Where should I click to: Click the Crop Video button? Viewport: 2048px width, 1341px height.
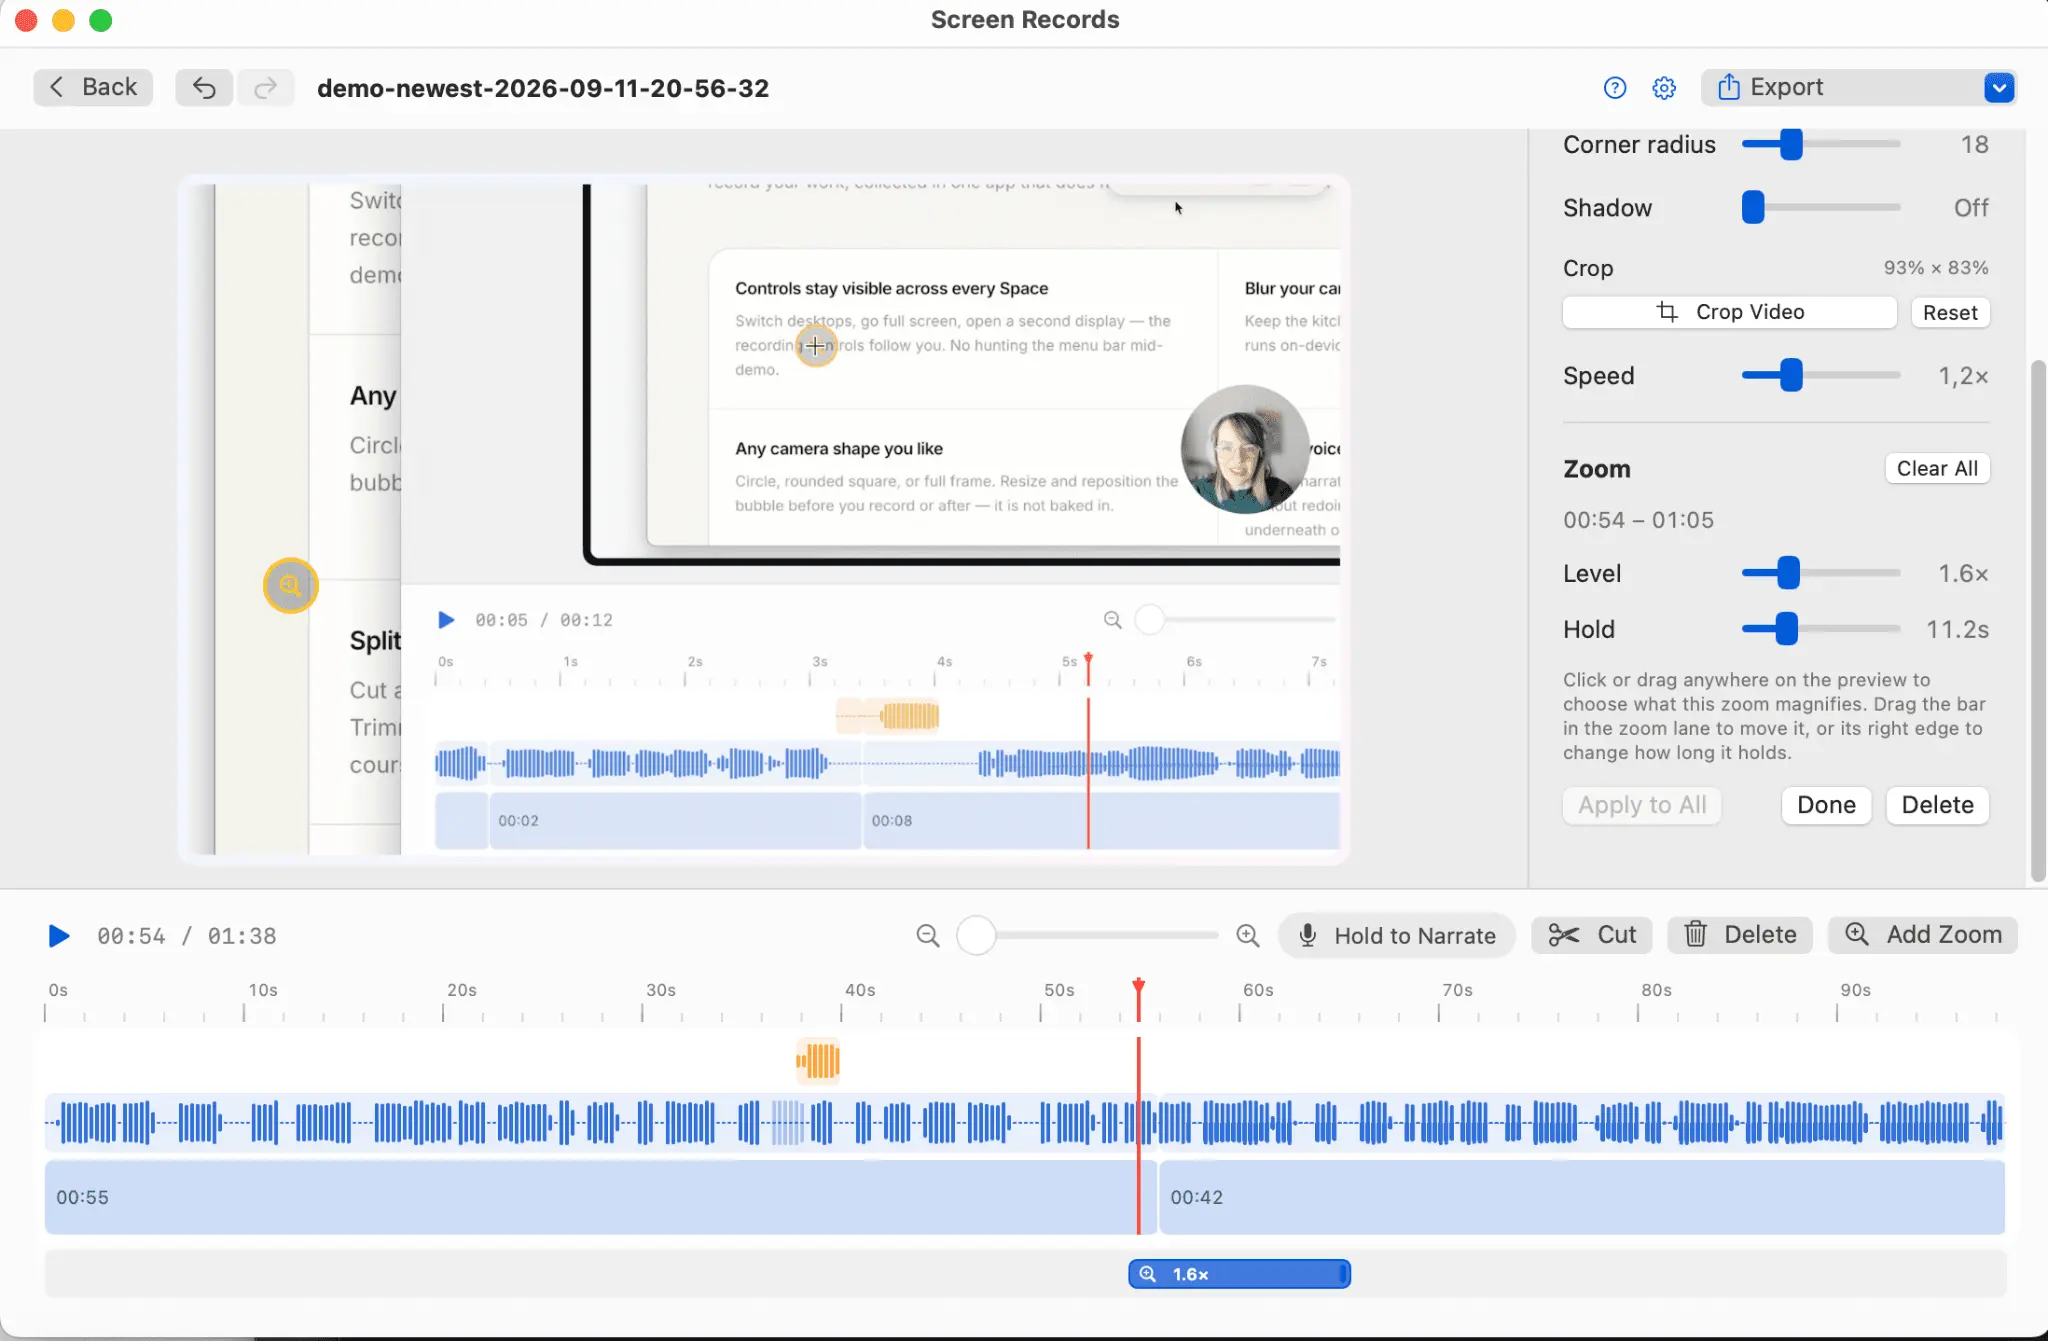pyautogui.click(x=1730, y=312)
